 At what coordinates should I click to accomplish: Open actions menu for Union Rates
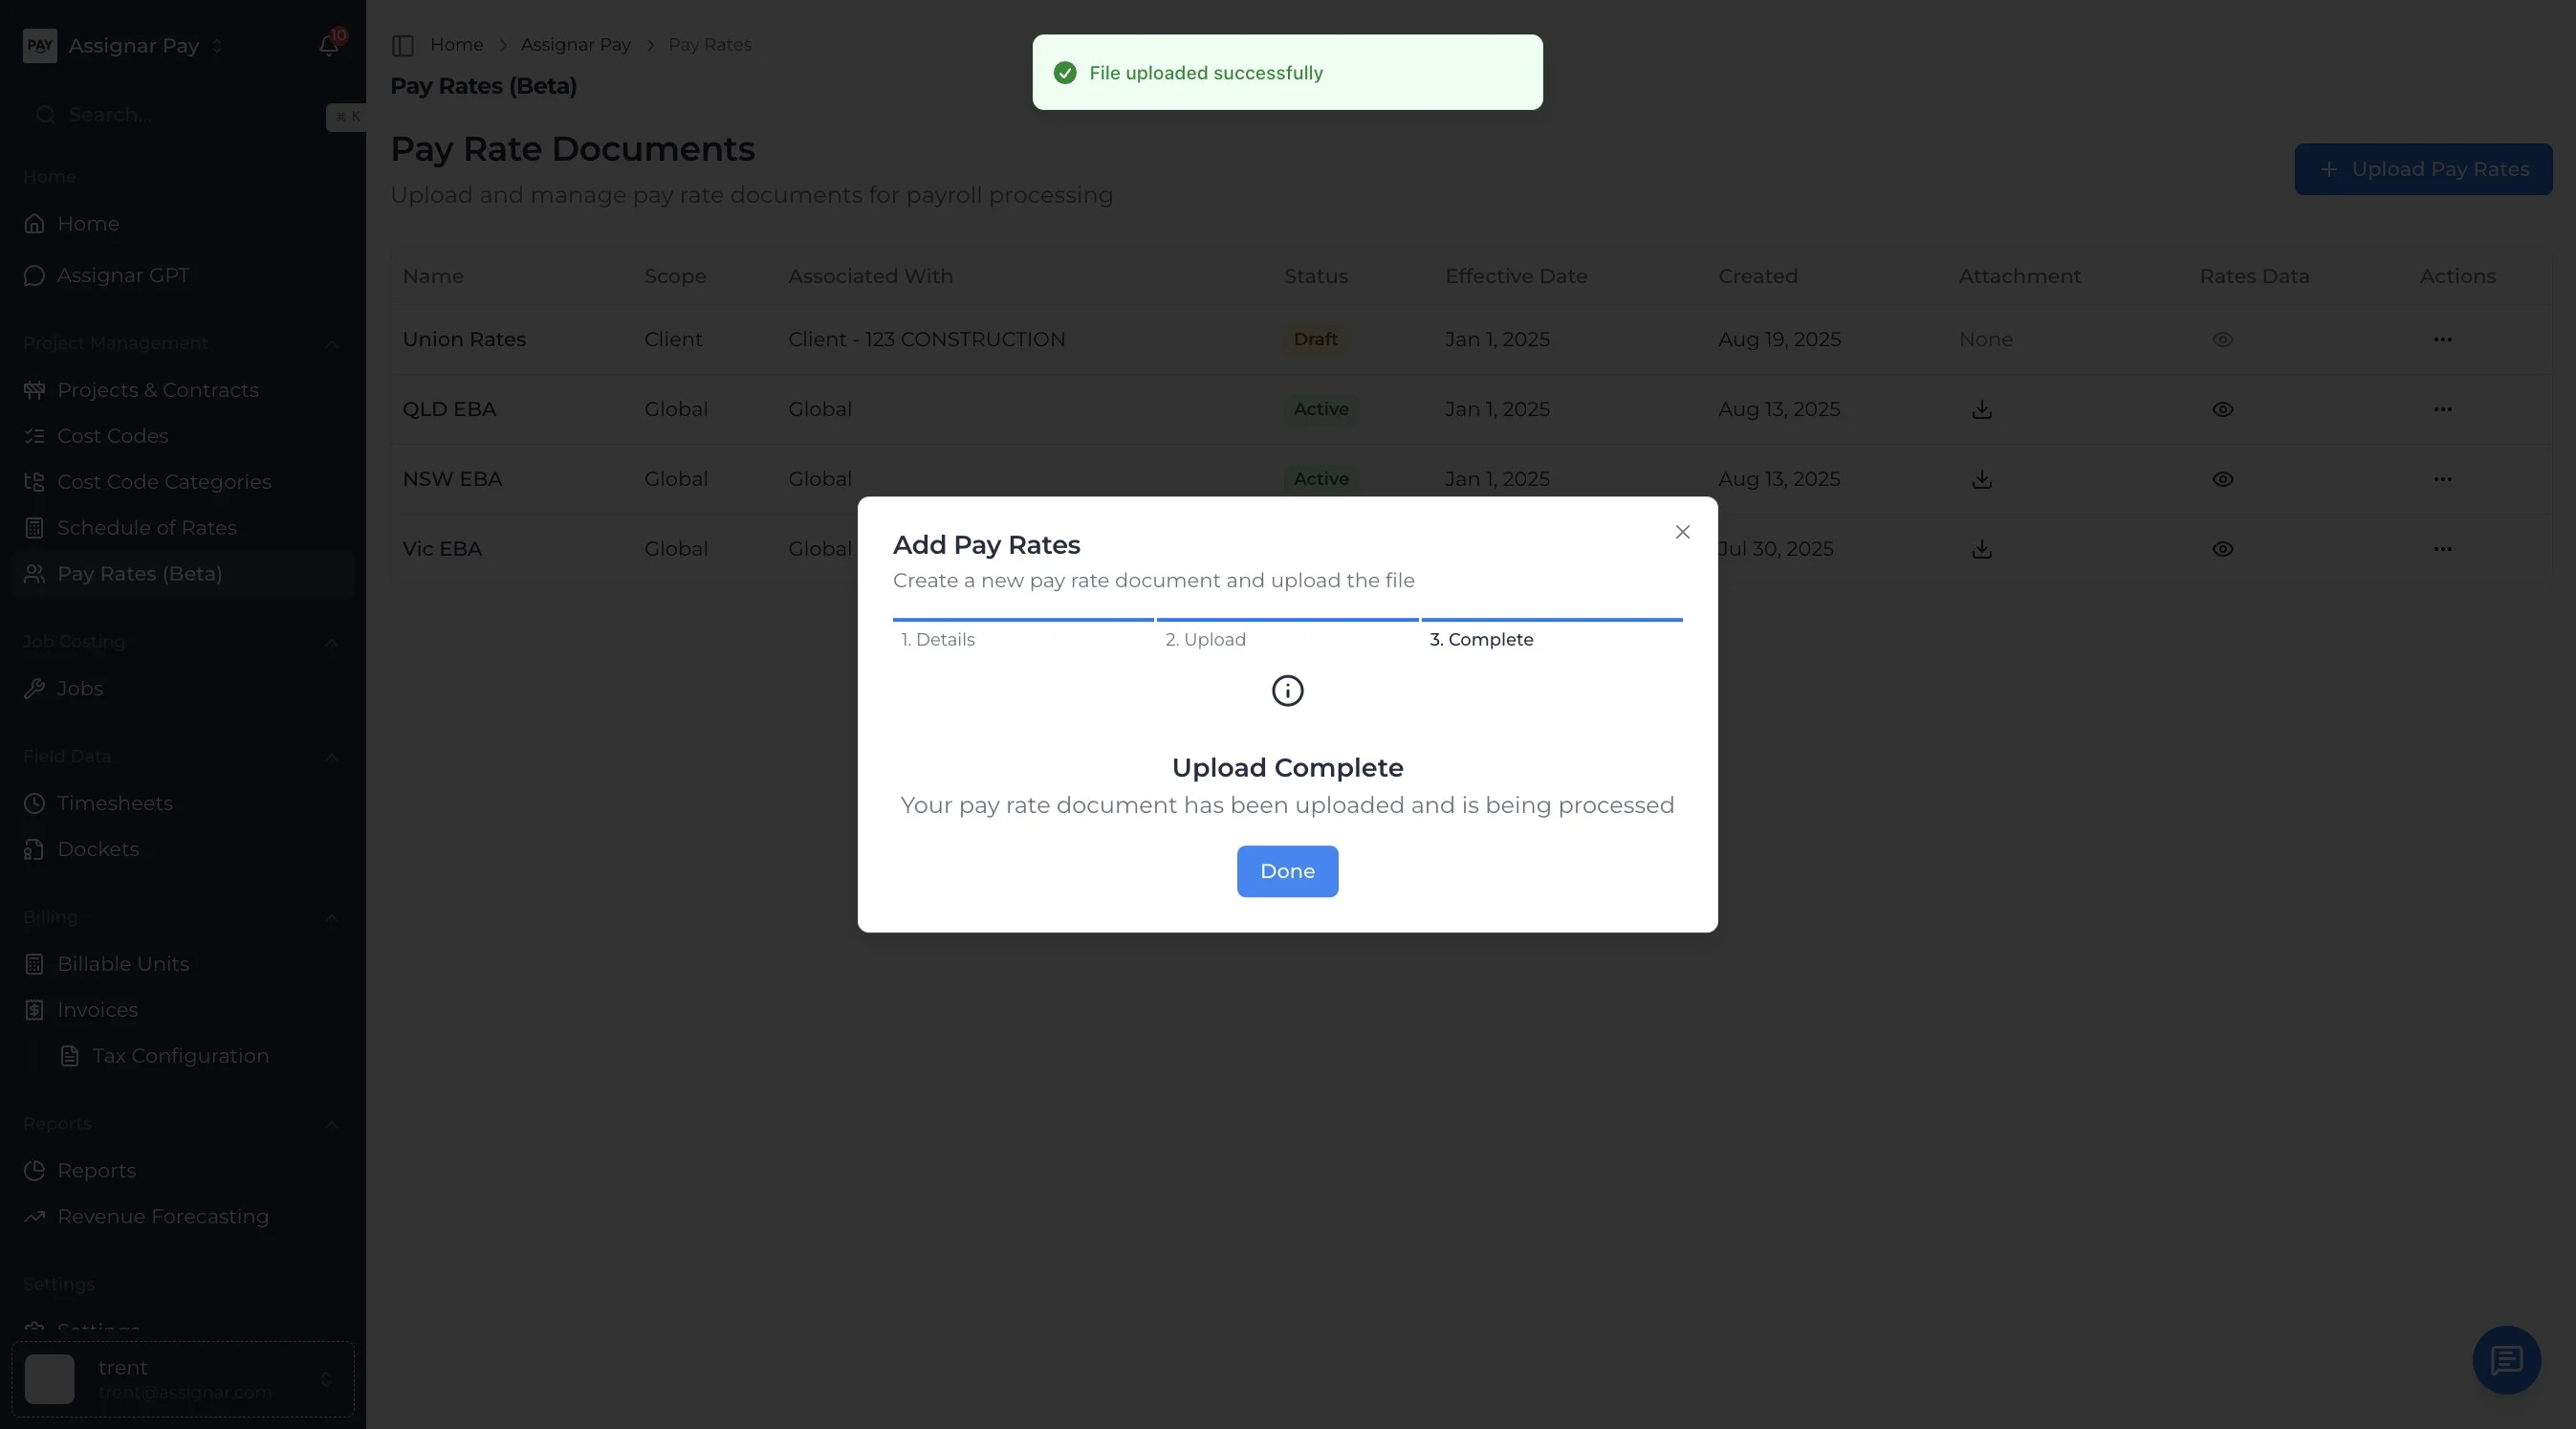(x=2442, y=339)
